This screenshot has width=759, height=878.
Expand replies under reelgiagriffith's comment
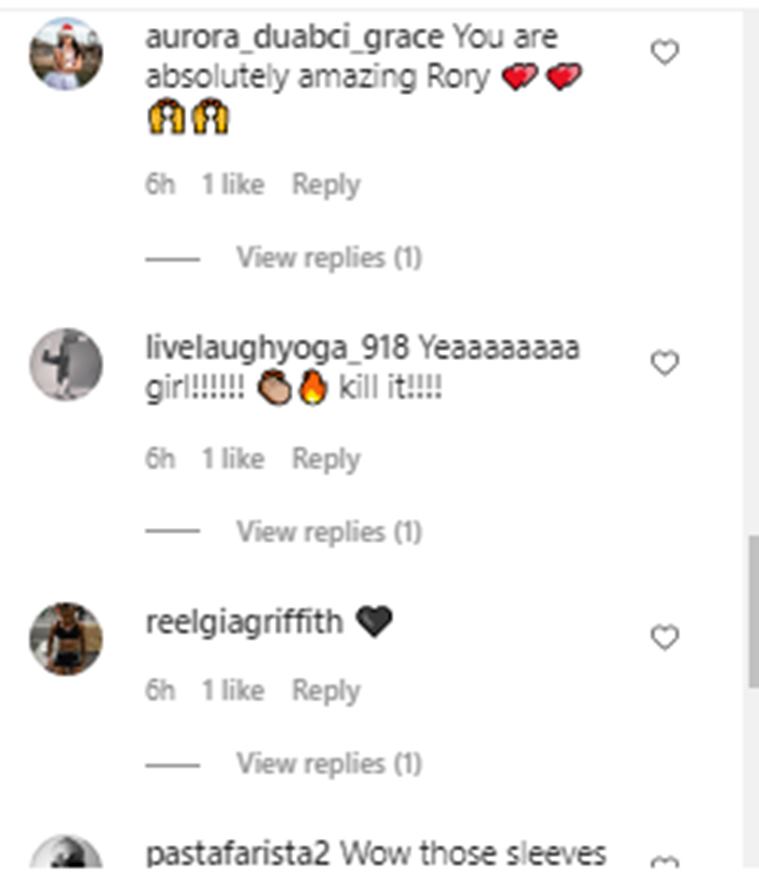[328, 764]
